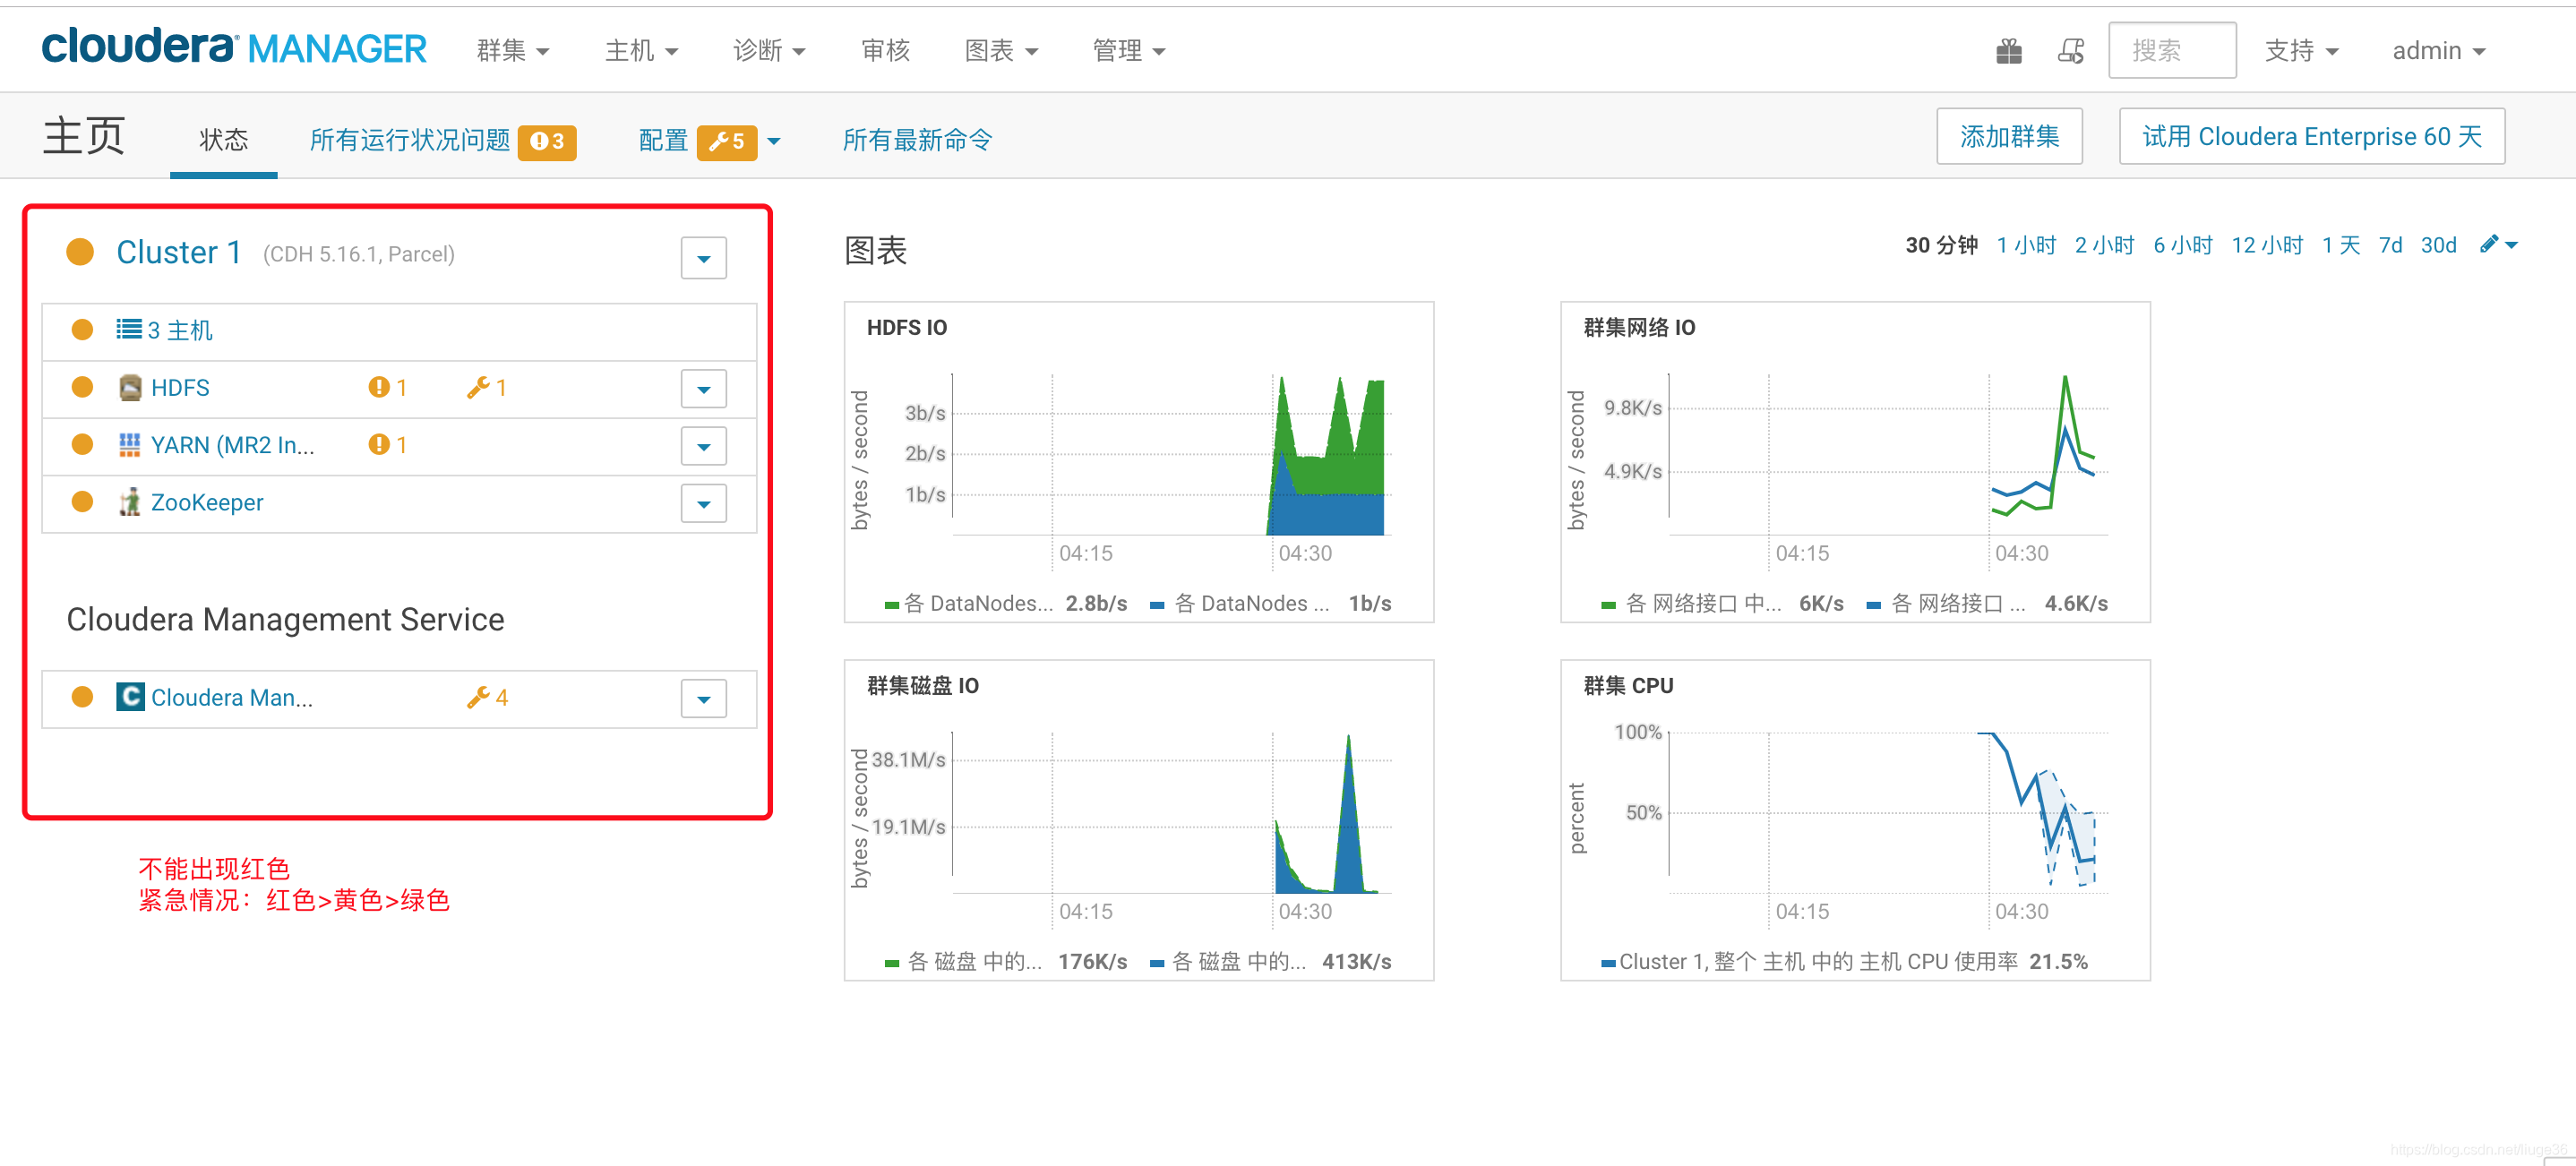This screenshot has width=2576, height=1166.
Task: Expand Cloudera Management Service actions dropdown
Action: coord(704,699)
